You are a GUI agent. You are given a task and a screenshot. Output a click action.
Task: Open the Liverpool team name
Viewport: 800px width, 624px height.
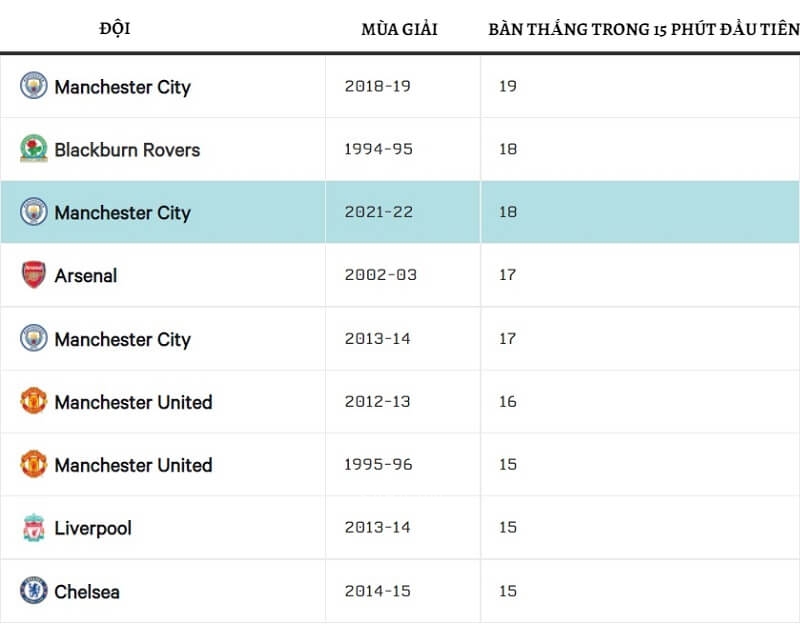(93, 528)
